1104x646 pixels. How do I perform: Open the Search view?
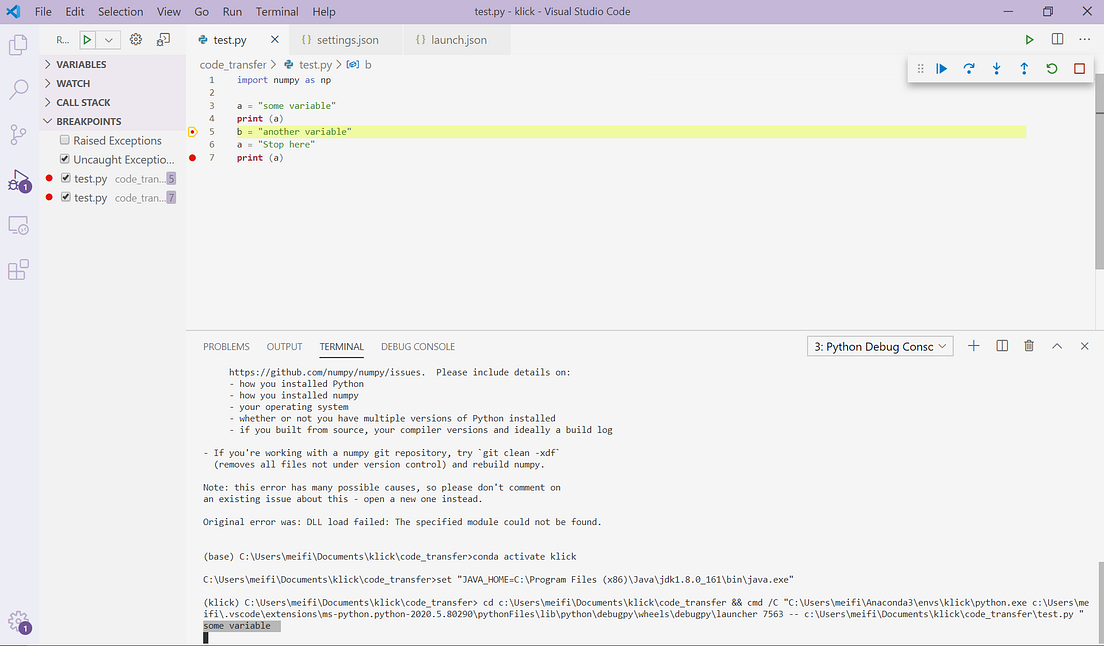(x=17, y=89)
